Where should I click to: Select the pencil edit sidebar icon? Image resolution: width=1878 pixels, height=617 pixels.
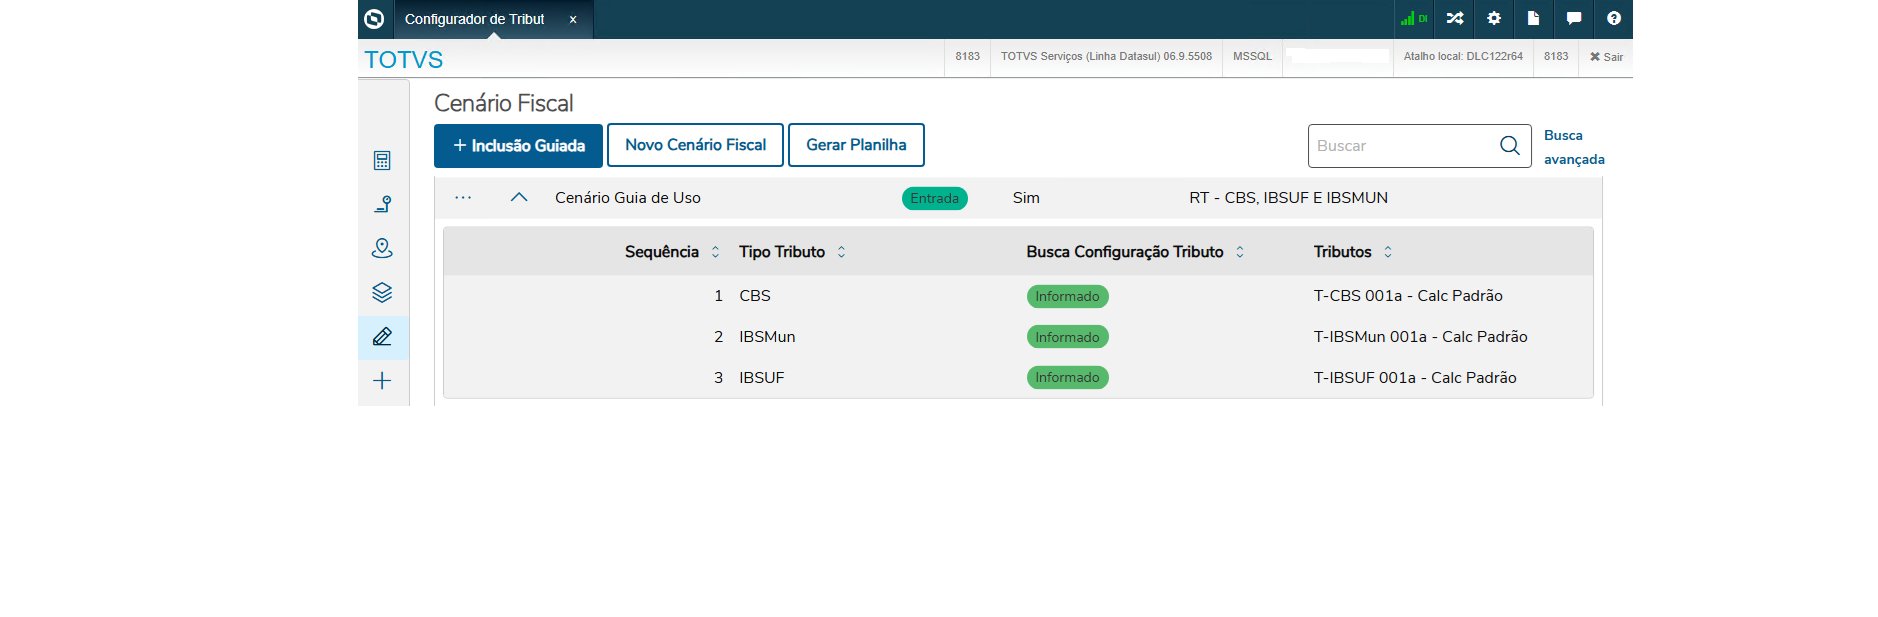(382, 337)
